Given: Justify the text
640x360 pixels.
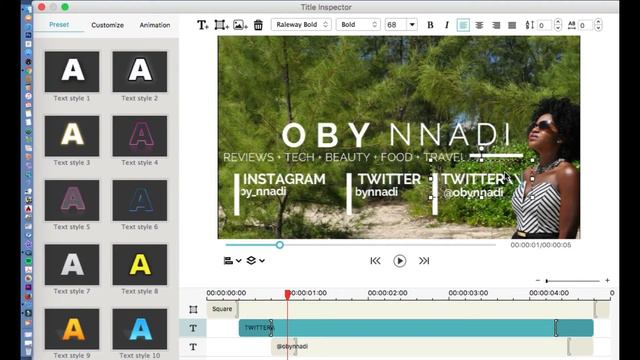Looking at the screenshot, I should [x=512, y=25].
